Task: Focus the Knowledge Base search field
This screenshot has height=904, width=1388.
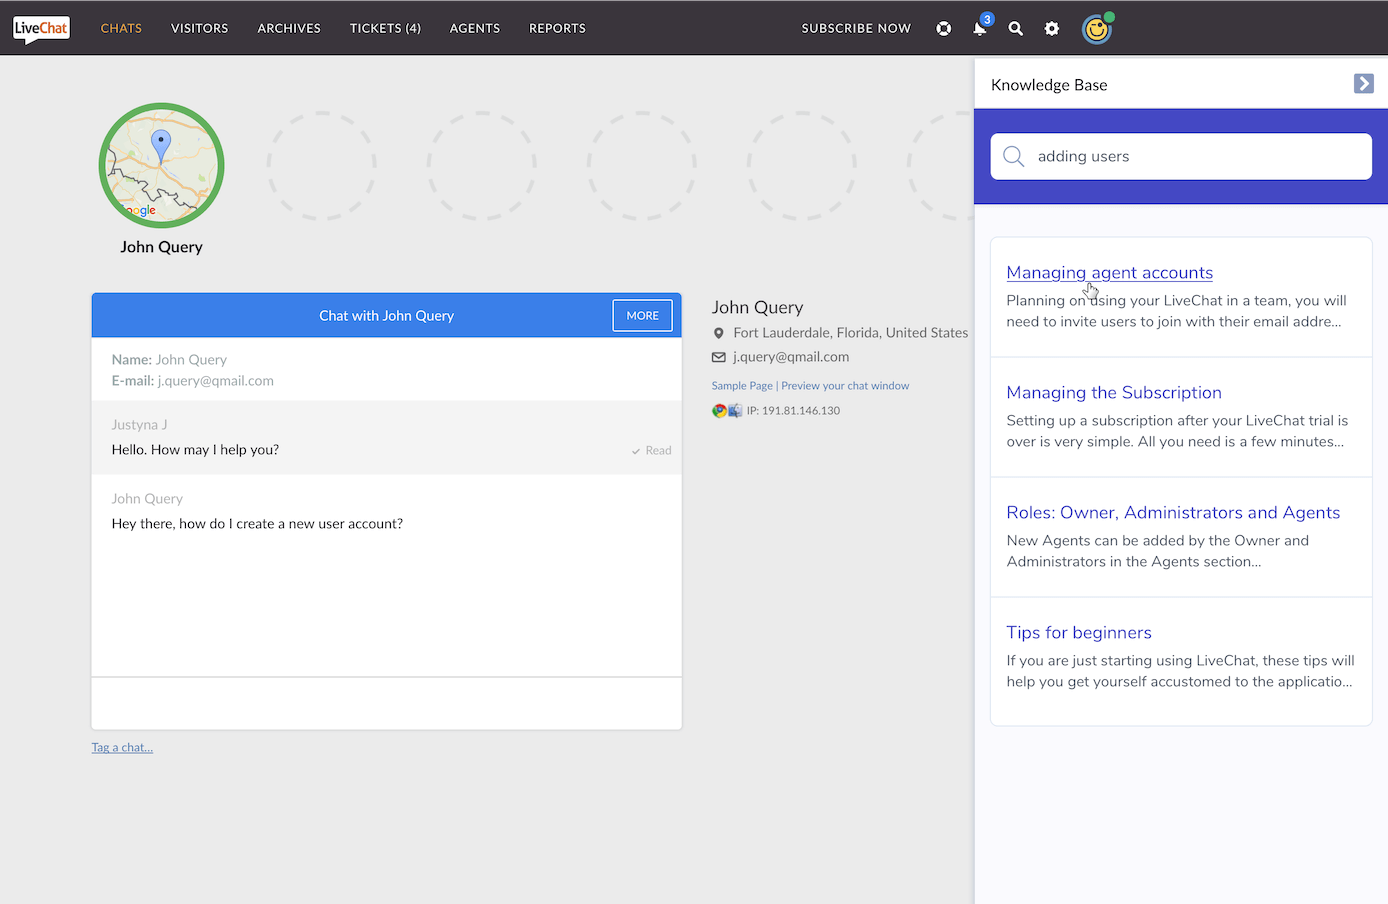Action: 1181,156
